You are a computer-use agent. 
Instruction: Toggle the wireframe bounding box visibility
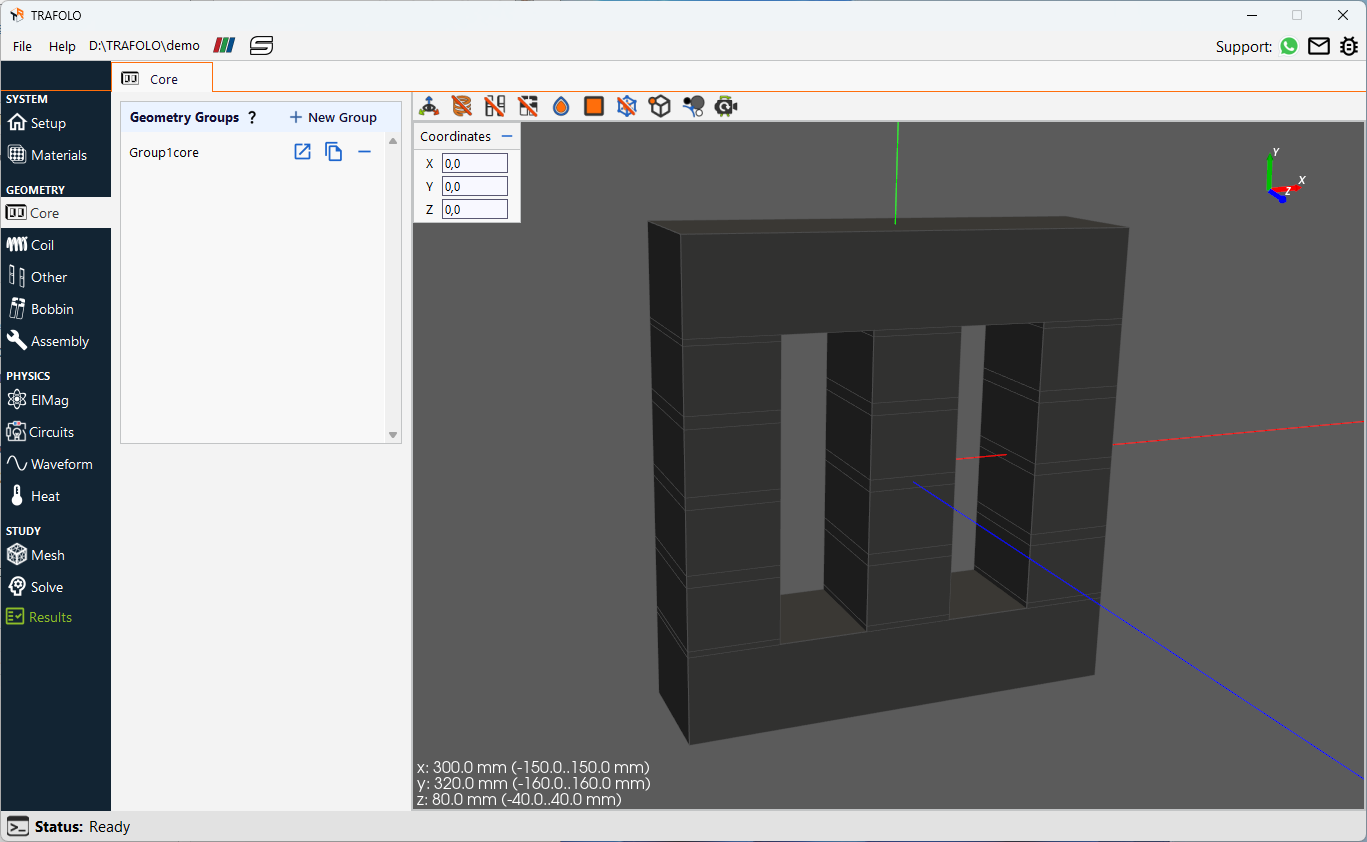point(626,105)
